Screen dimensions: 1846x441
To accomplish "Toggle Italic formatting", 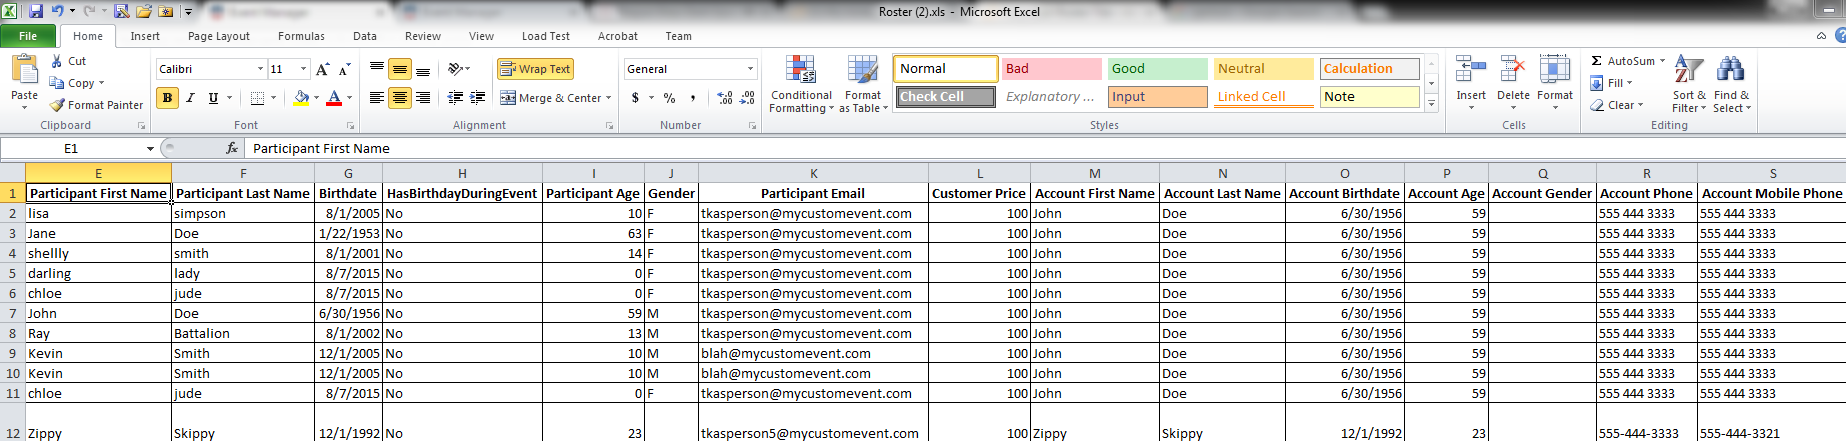I will [x=190, y=98].
